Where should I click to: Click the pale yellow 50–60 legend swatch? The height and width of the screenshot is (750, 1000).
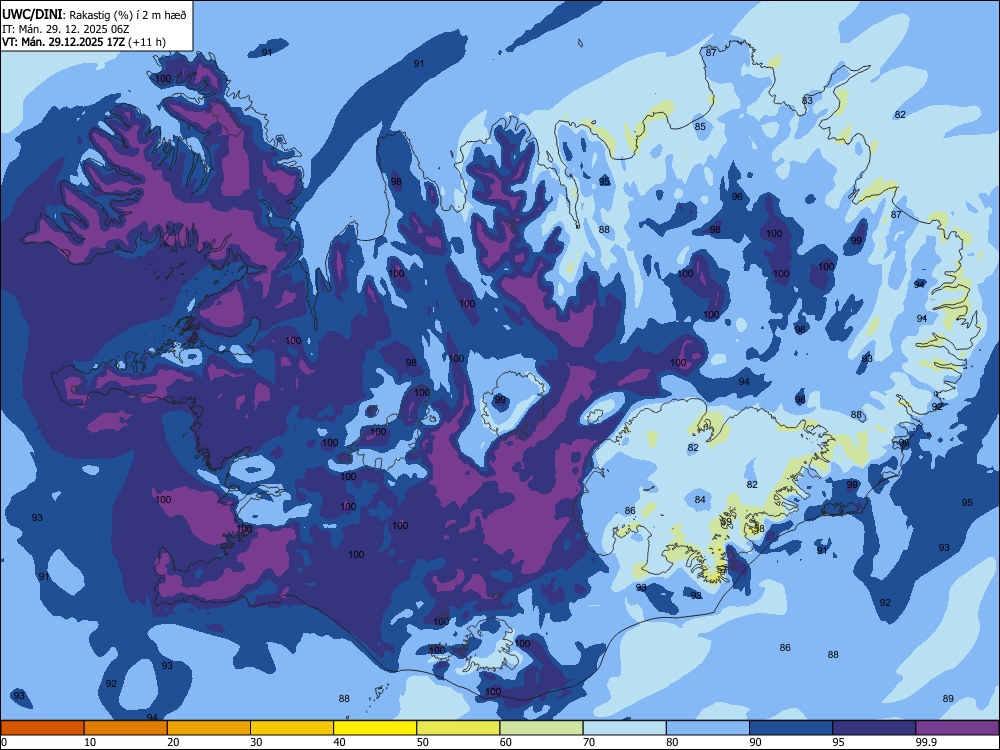pos(458,728)
